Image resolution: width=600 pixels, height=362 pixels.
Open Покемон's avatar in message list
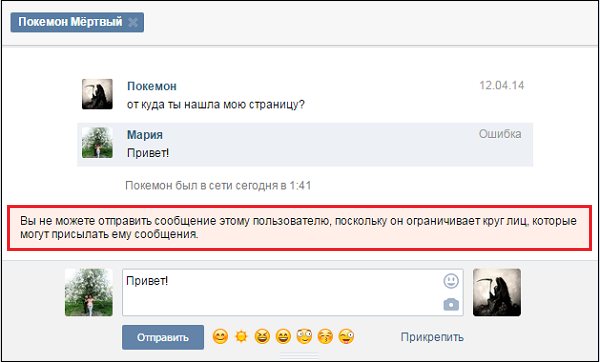pyautogui.click(x=97, y=94)
